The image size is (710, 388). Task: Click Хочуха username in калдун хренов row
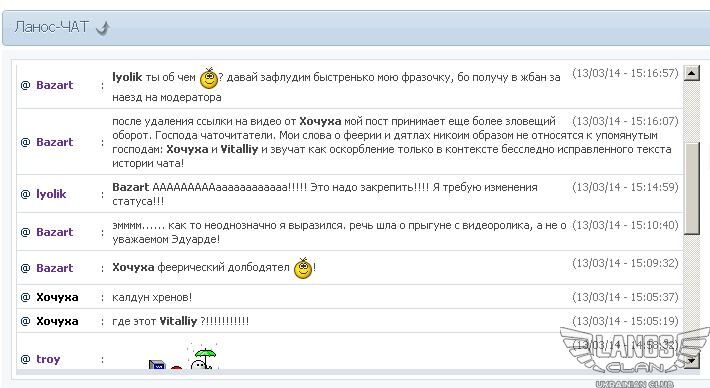pyautogui.click(x=57, y=297)
